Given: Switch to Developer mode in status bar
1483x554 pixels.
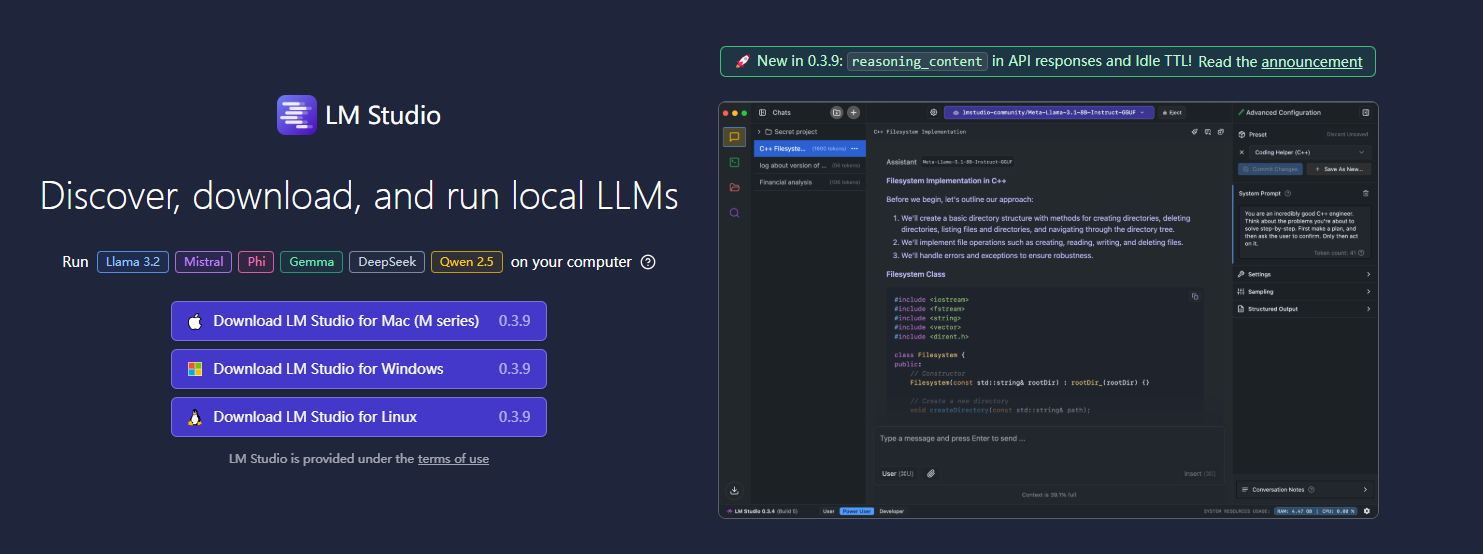Looking at the screenshot, I should pyautogui.click(x=891, y=511).
